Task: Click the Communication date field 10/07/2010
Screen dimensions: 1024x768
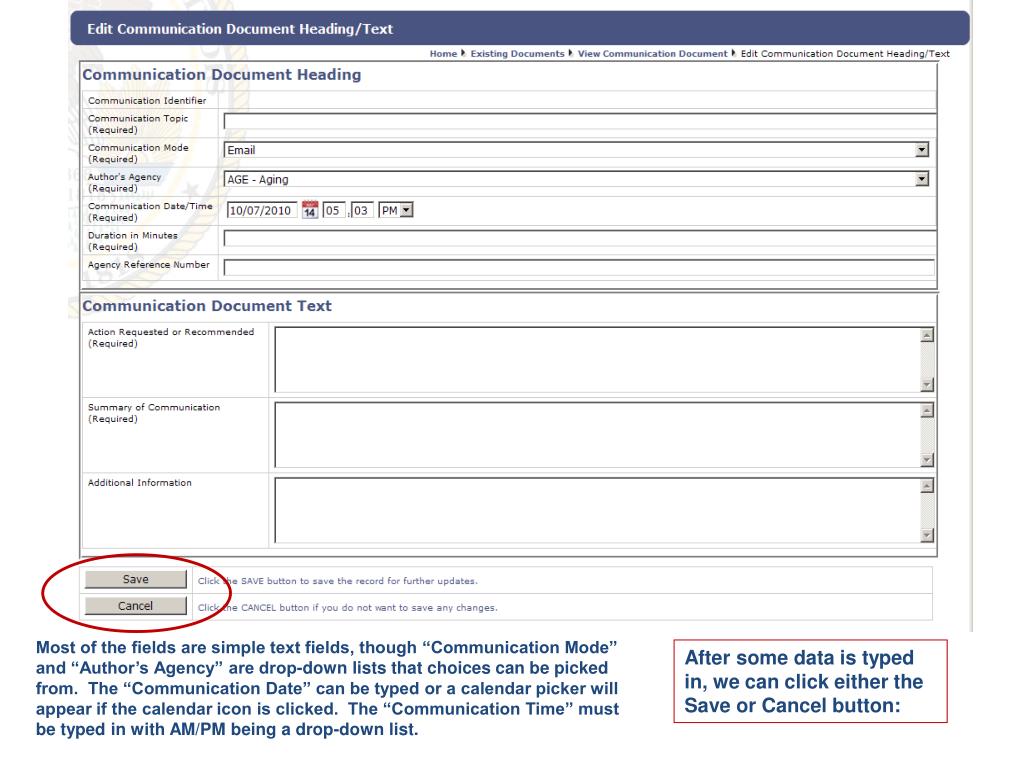Action: (262, 210)
